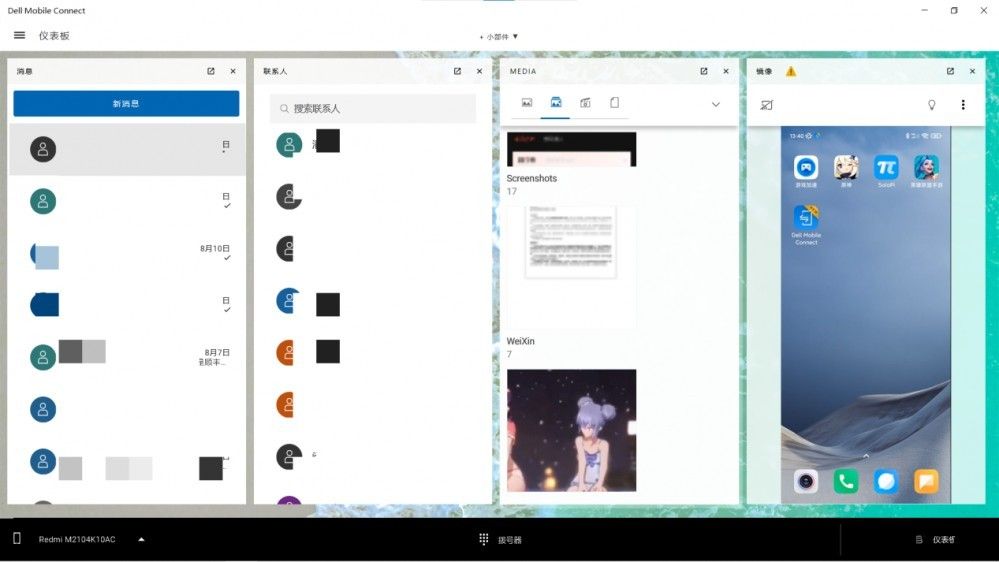Open the first selected message conversation
Screen dimensions: 999x562
127,150
